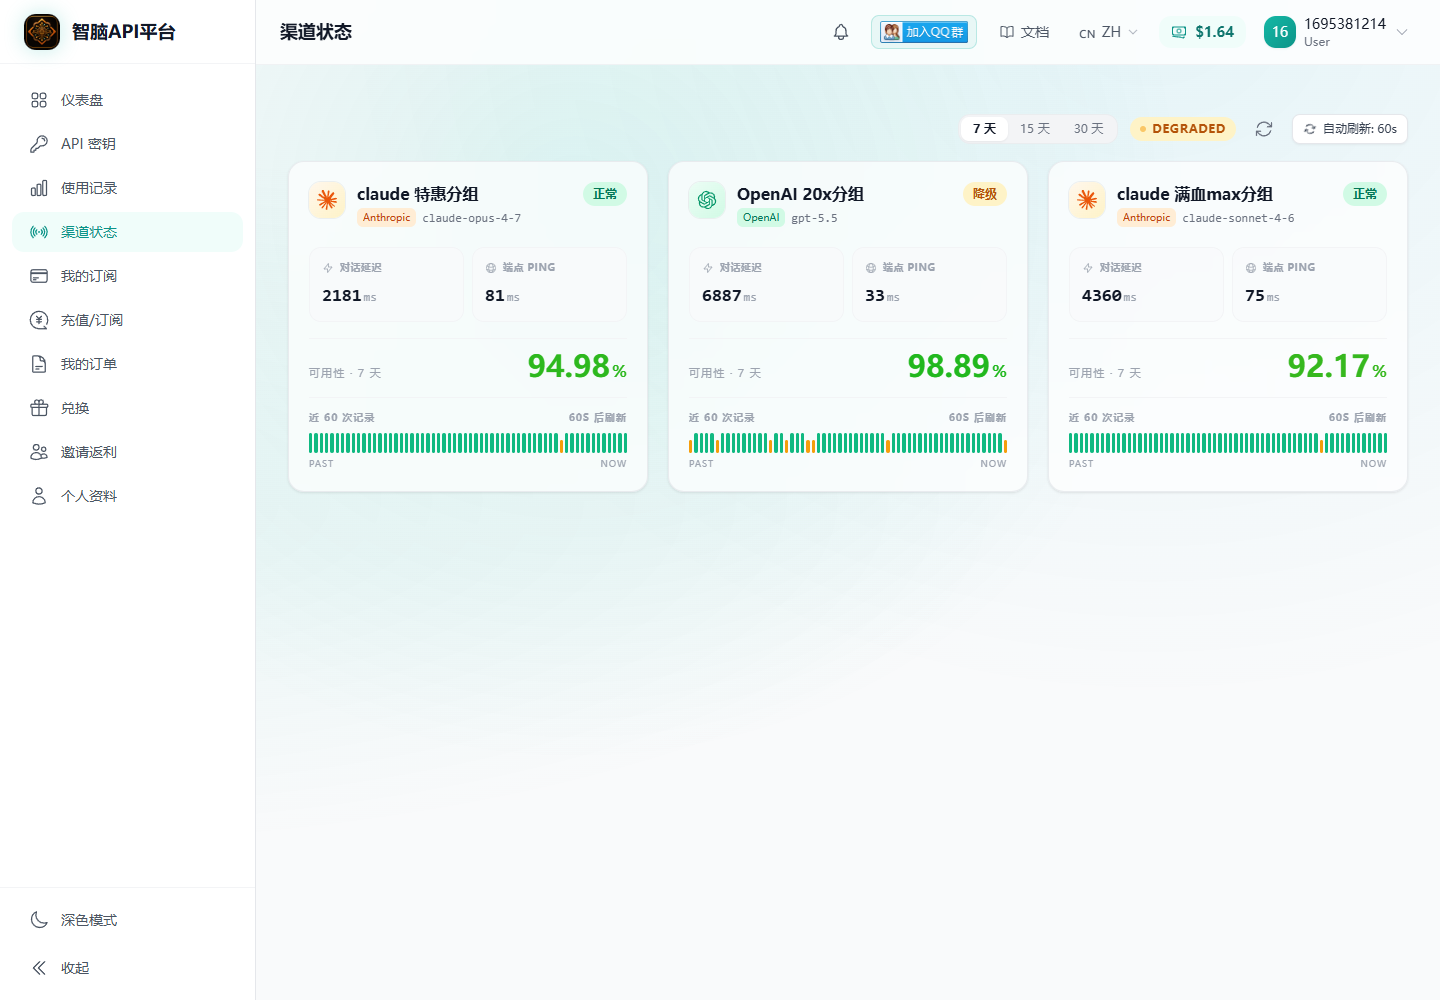Viewport: 1440px width, 1000px height.
Task: Click the 98.89% availability value
Action: click(x=957, y=367)
